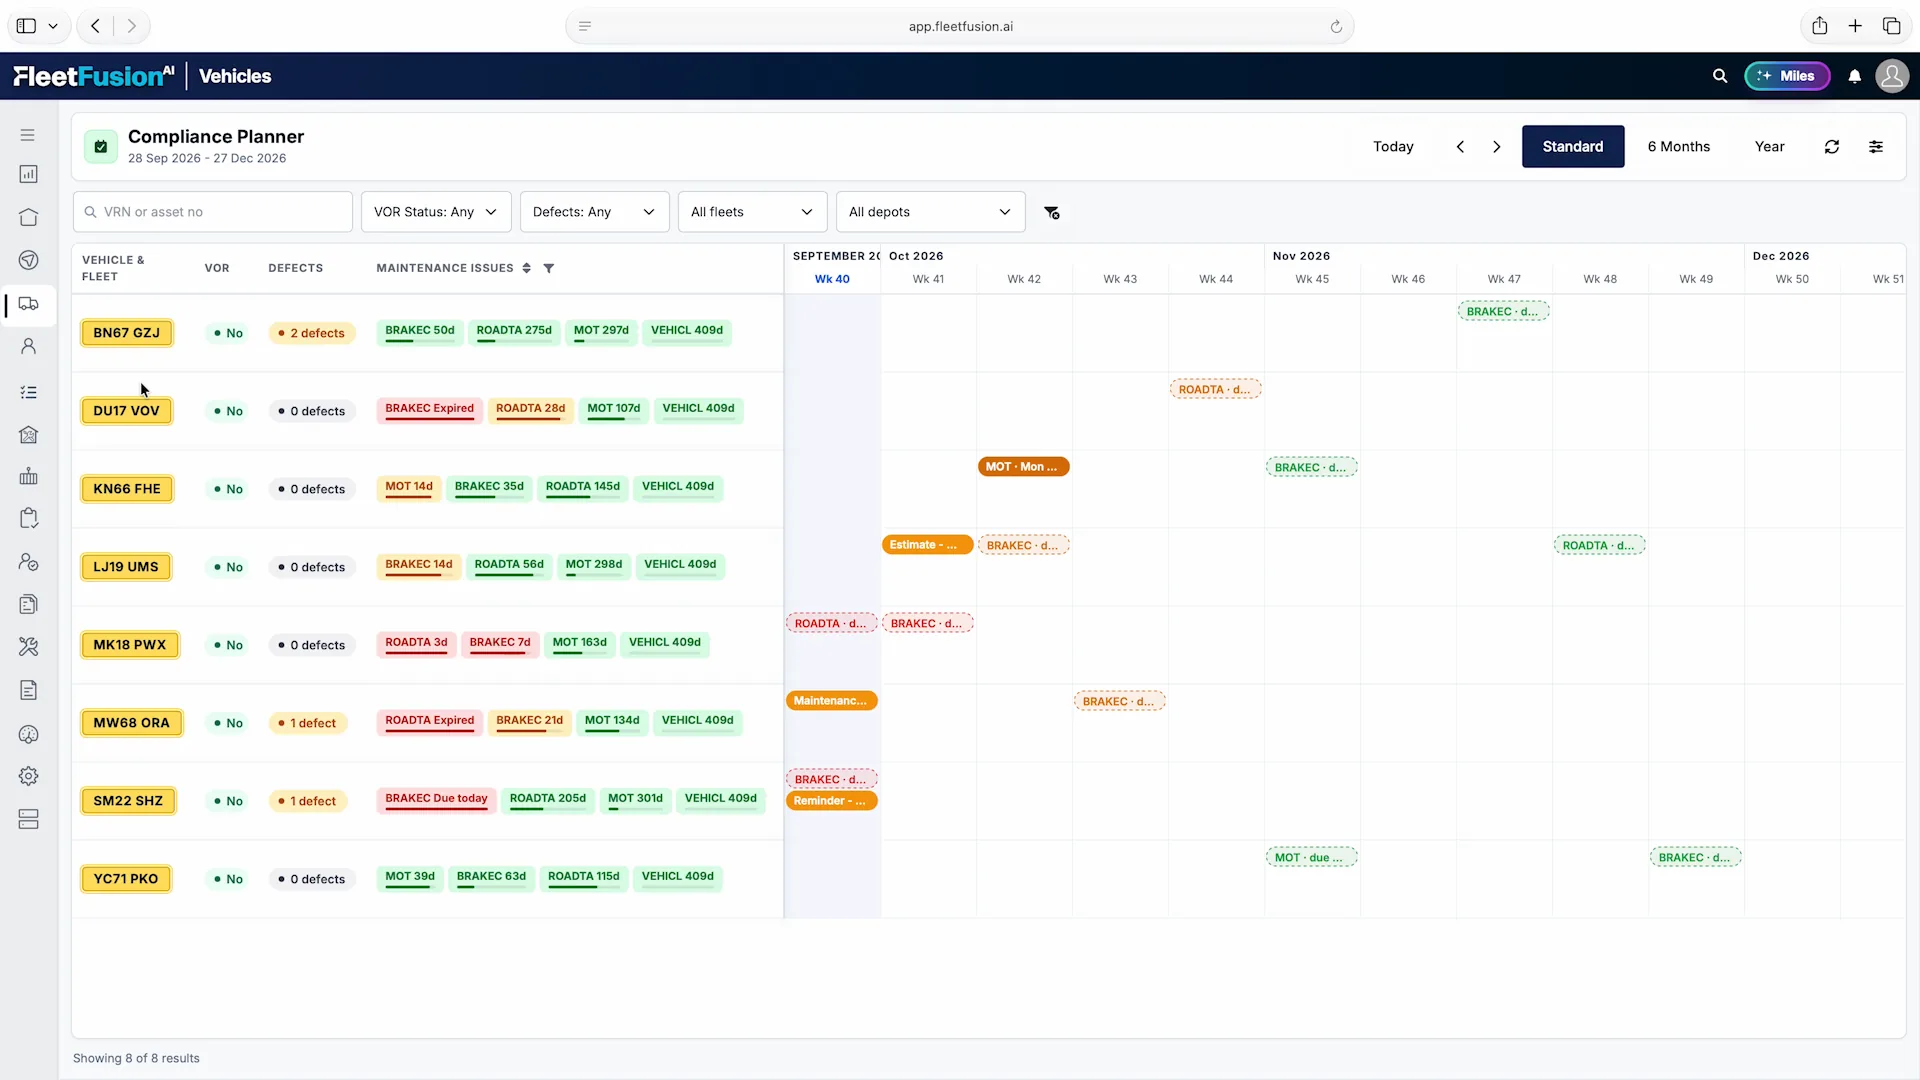The height and width of the screenshot is (1080, 1920).
Task: Click the maintenance wrench icon in sidebar
Action: click(29, 647)
